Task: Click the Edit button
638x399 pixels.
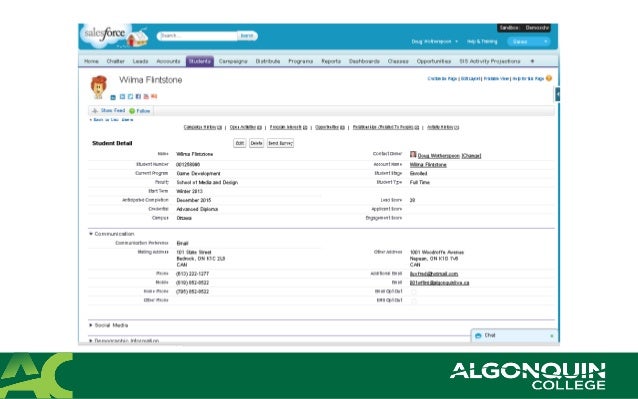Action: coord(240,143)
